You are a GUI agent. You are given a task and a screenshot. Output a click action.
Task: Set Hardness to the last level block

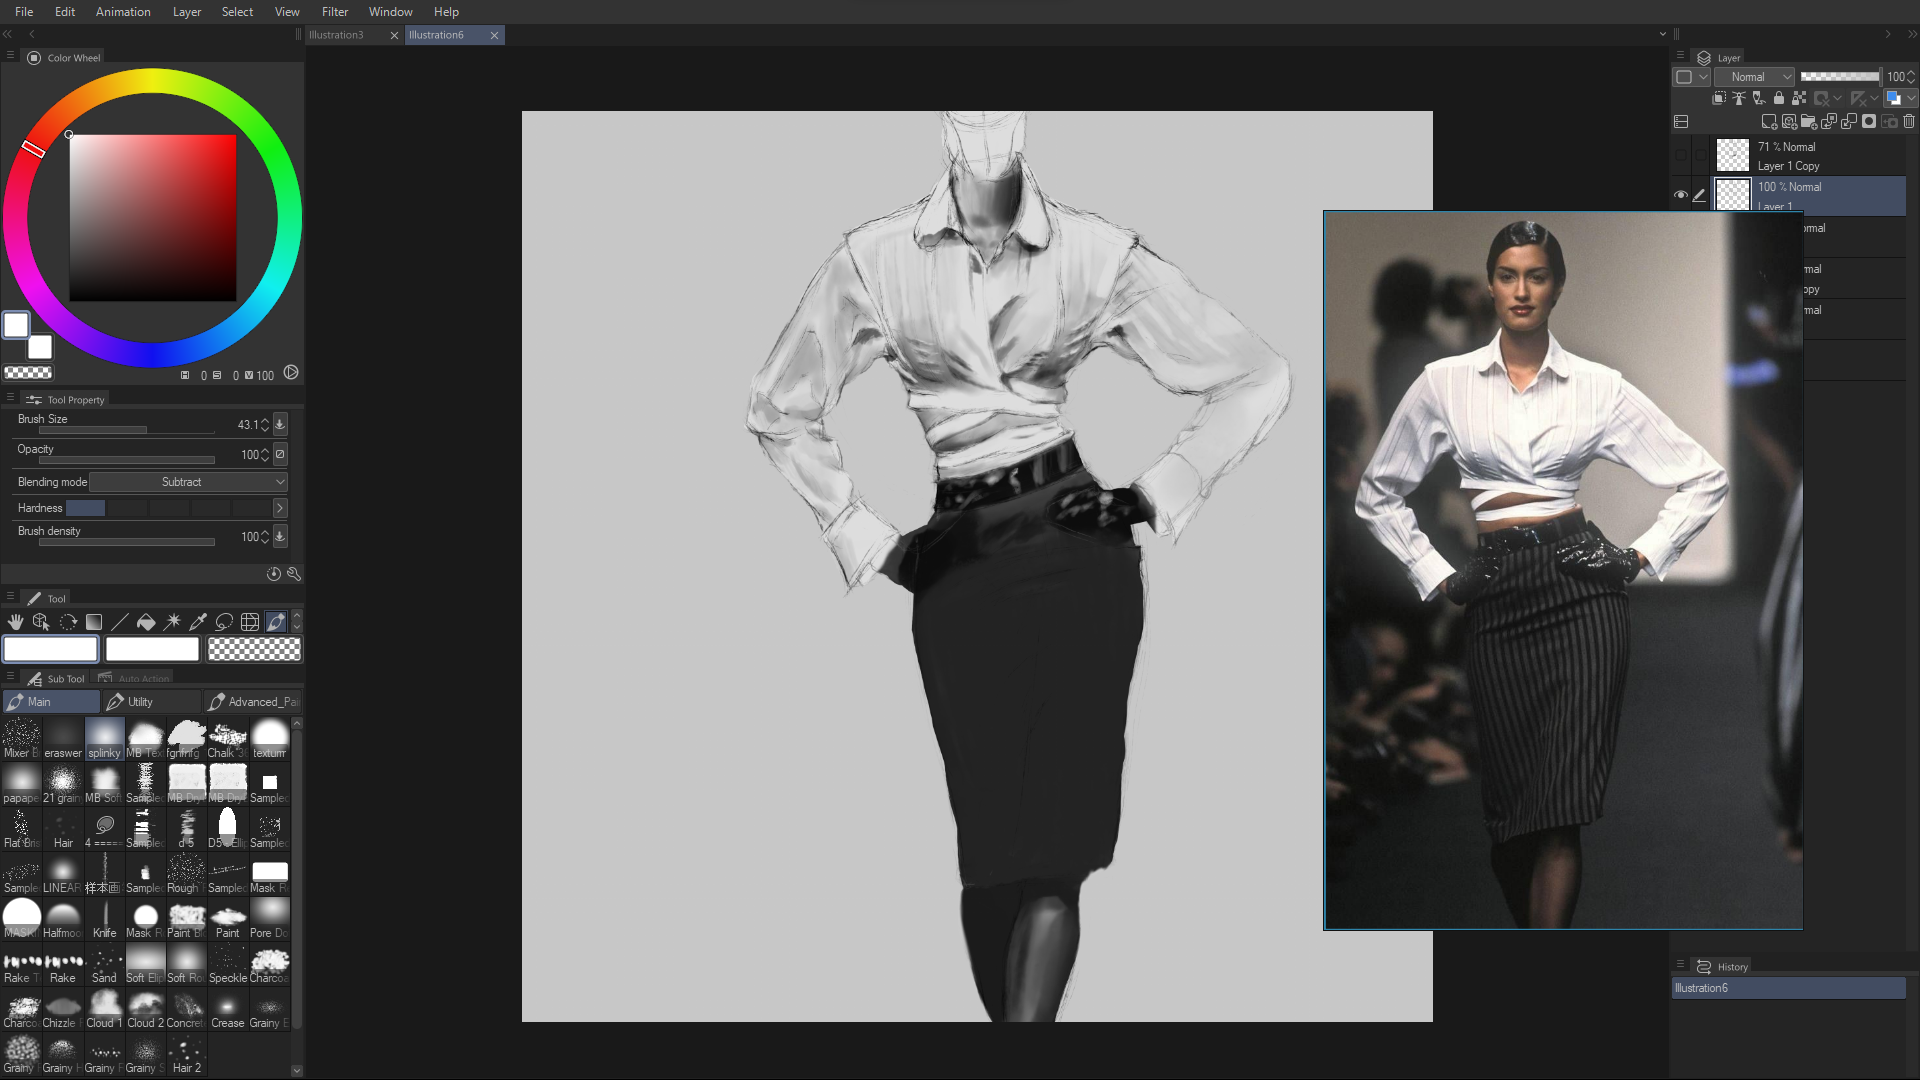[251, 508]
